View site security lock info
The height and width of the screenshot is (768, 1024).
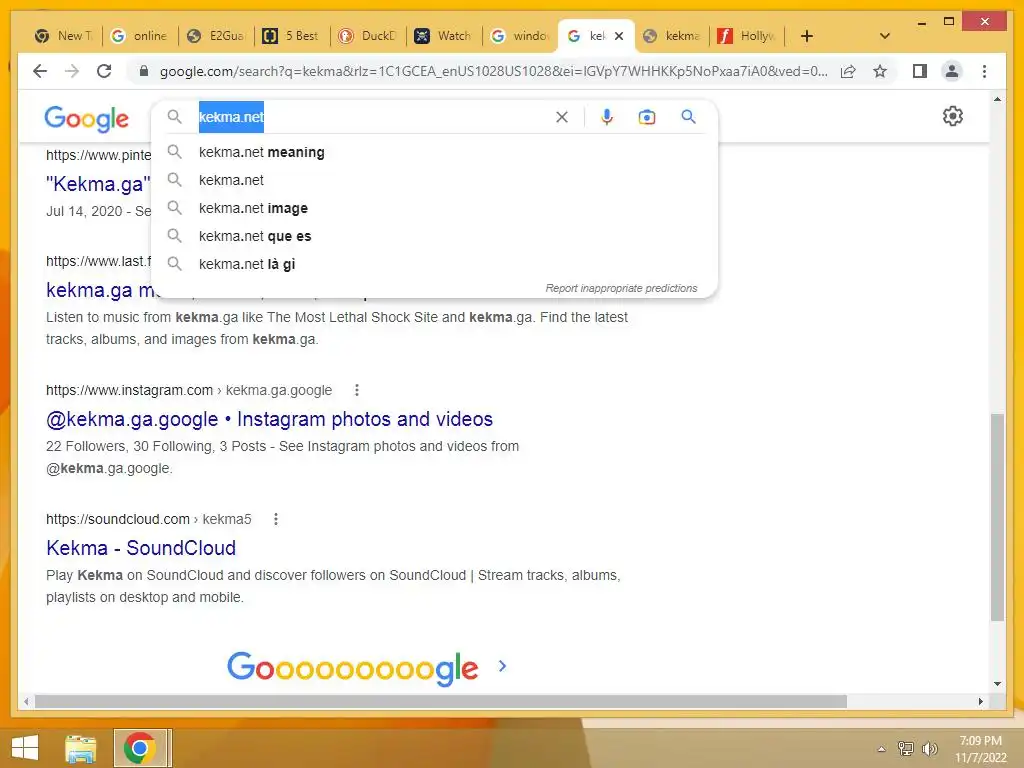pos(144,71)
